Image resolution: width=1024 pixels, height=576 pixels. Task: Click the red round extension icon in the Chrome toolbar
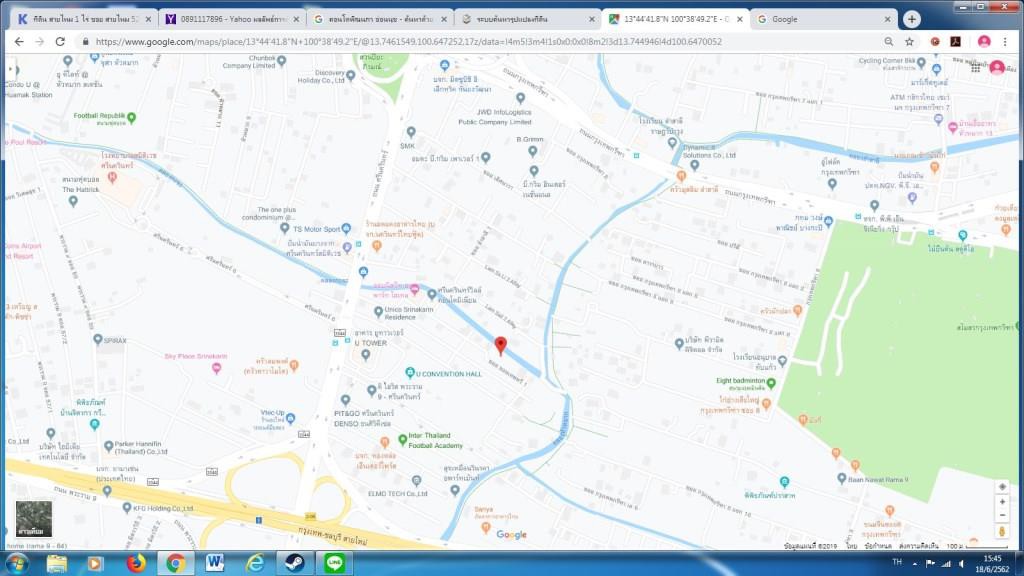935,42
